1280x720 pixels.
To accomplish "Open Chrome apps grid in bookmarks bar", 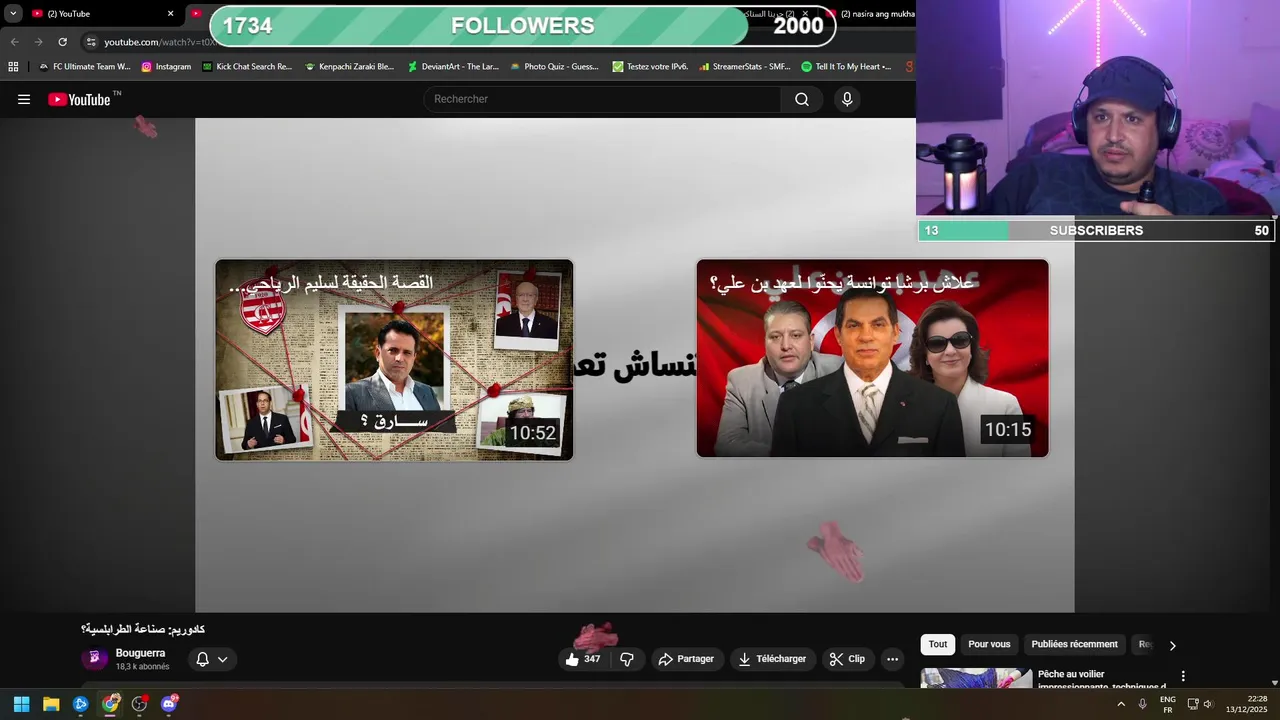I will [13, 67].
